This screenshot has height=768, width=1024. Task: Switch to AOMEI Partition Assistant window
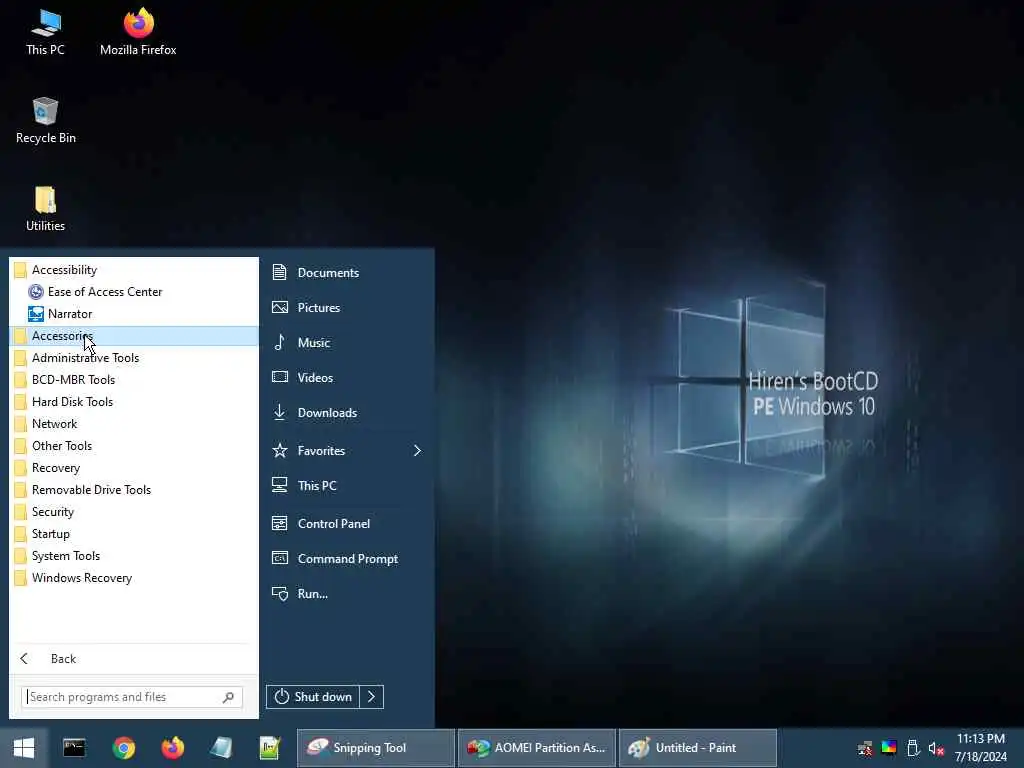(x=537, y=748)
